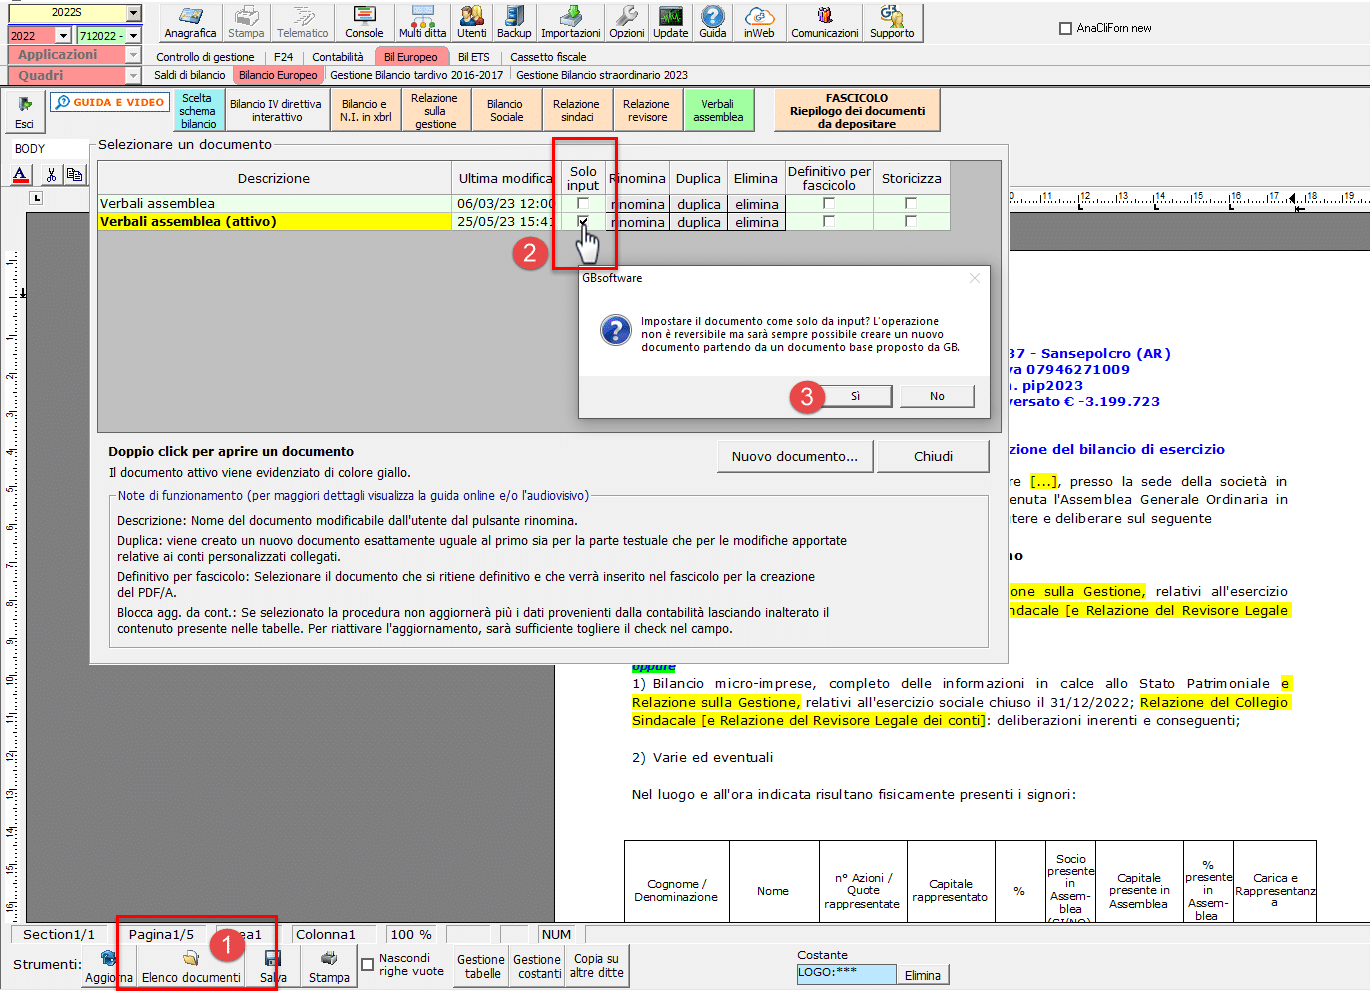
Task: Open the Utenti users icon
Action: (x=472, y=22)
